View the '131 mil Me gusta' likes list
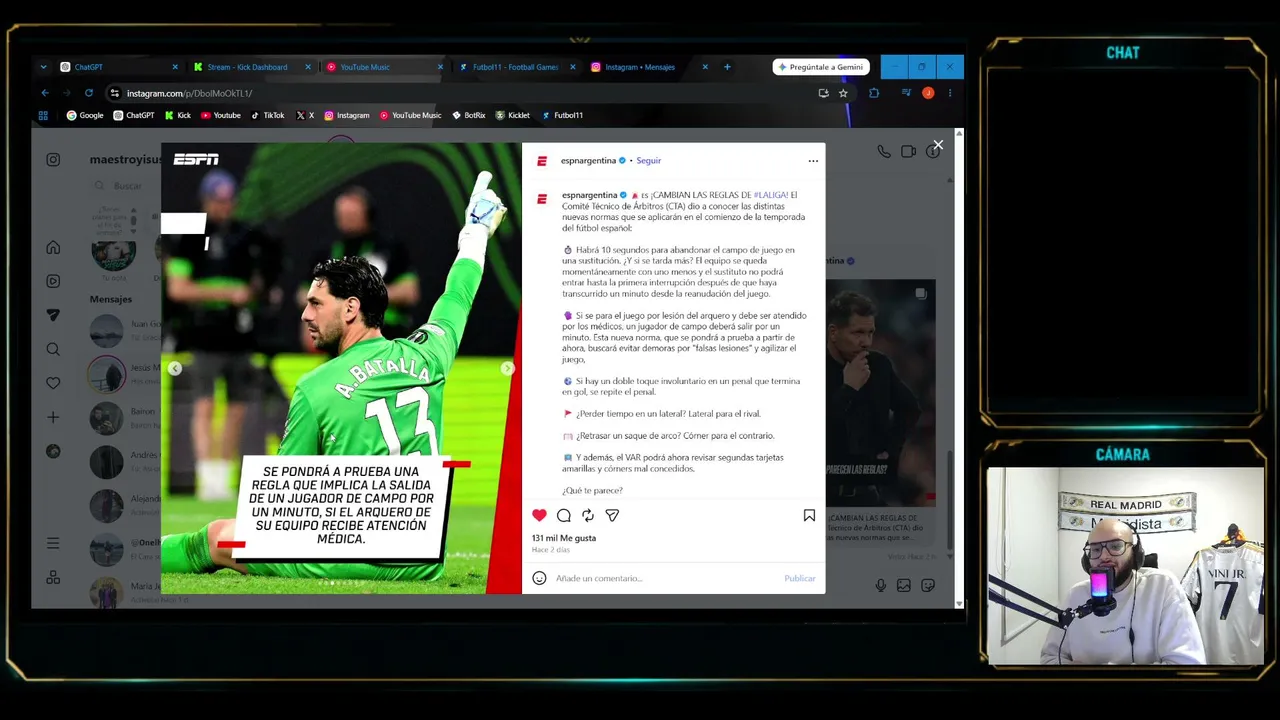The width and height of the screenshot is (1280, 720). [564, 538]
